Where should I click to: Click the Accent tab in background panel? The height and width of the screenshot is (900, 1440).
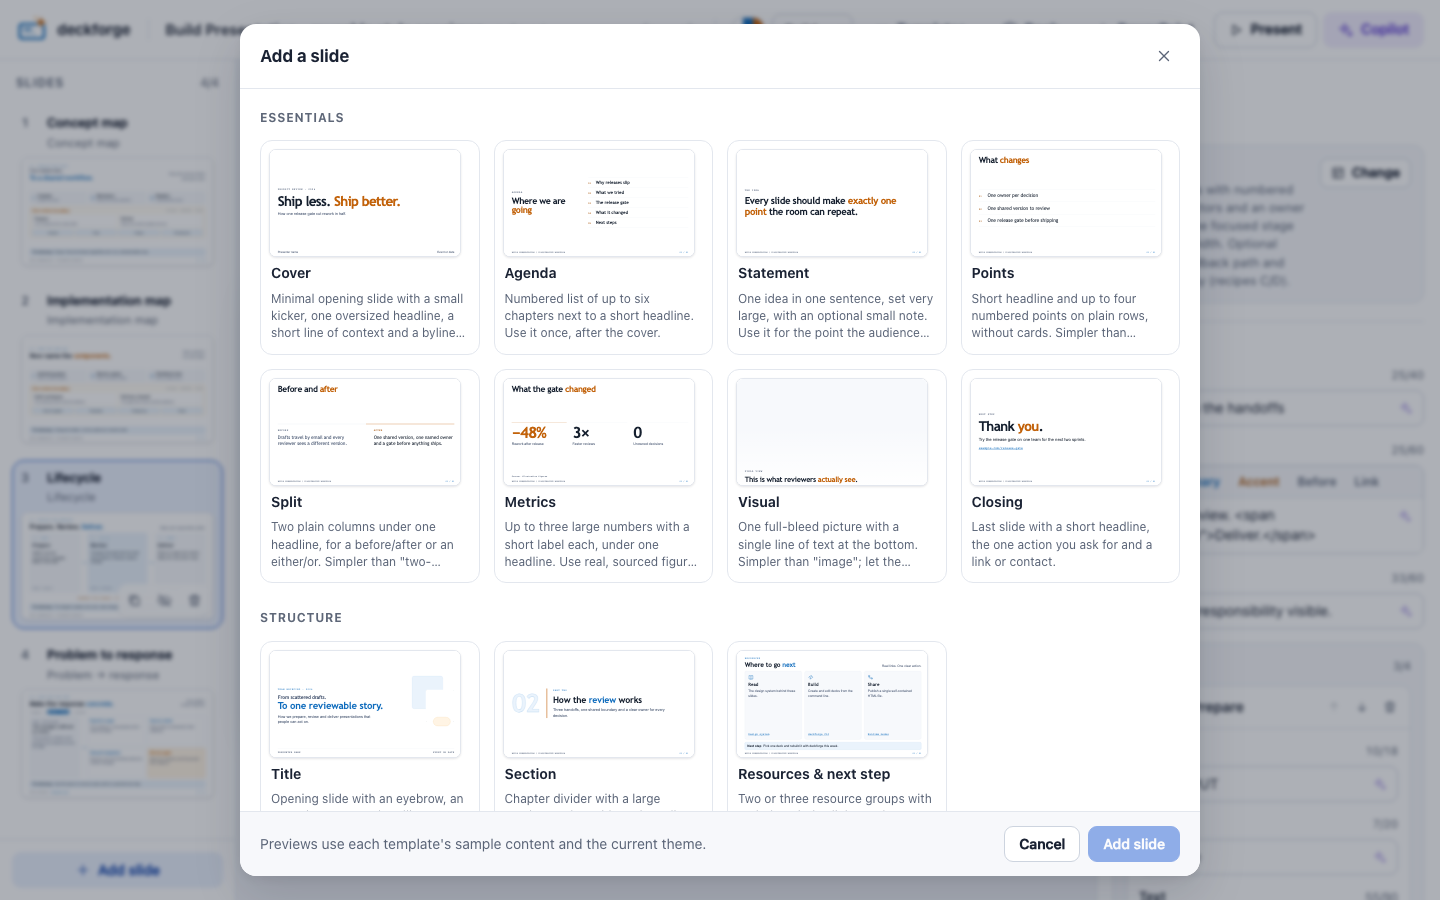[x=1259, y=482]
